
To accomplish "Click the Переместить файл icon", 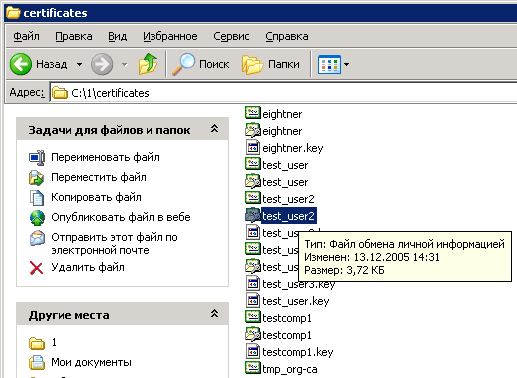I will click(x=37, y=177).
